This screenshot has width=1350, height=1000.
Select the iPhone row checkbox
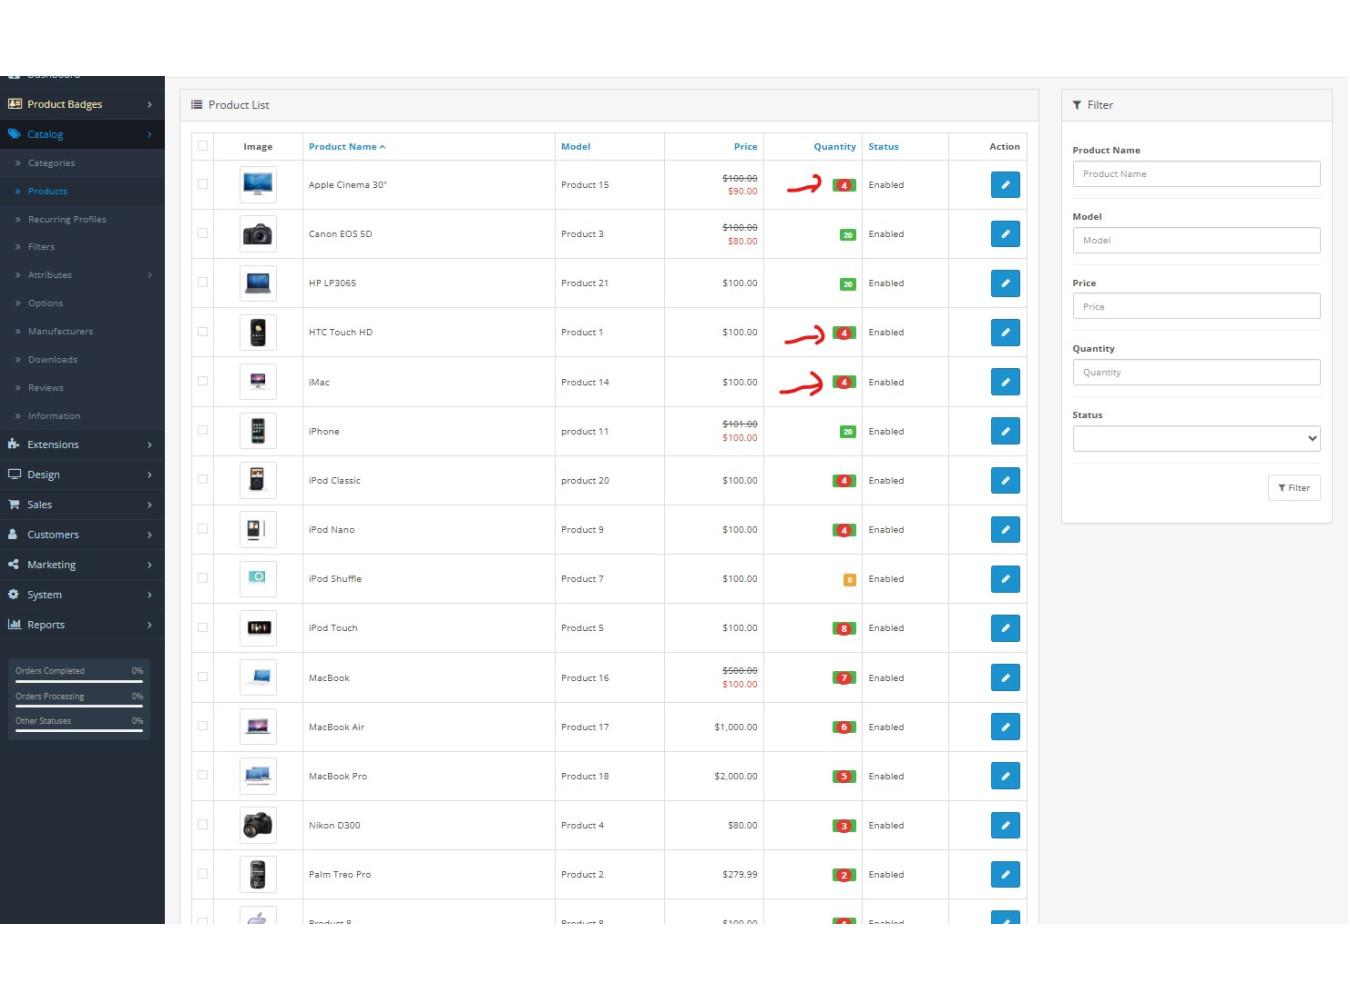tap(203, 430)
